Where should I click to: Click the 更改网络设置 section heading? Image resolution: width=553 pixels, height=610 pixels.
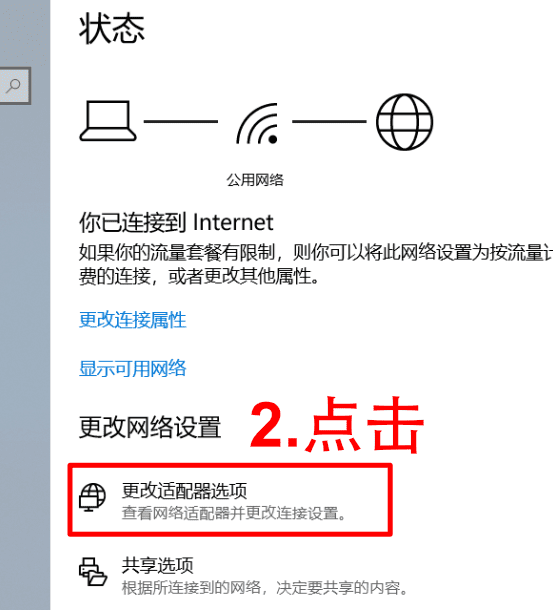(x=150, y=428)
